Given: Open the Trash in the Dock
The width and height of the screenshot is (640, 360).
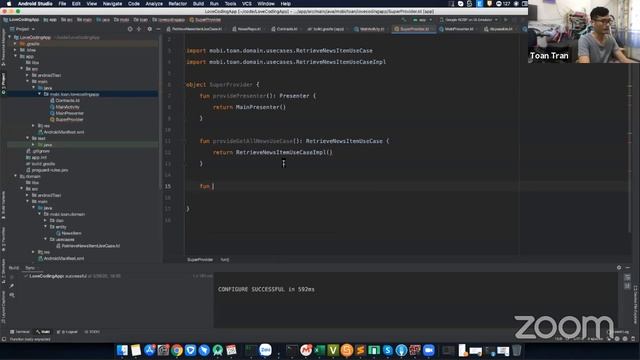Looking at the screenshot, I should [x=516, y=350].
